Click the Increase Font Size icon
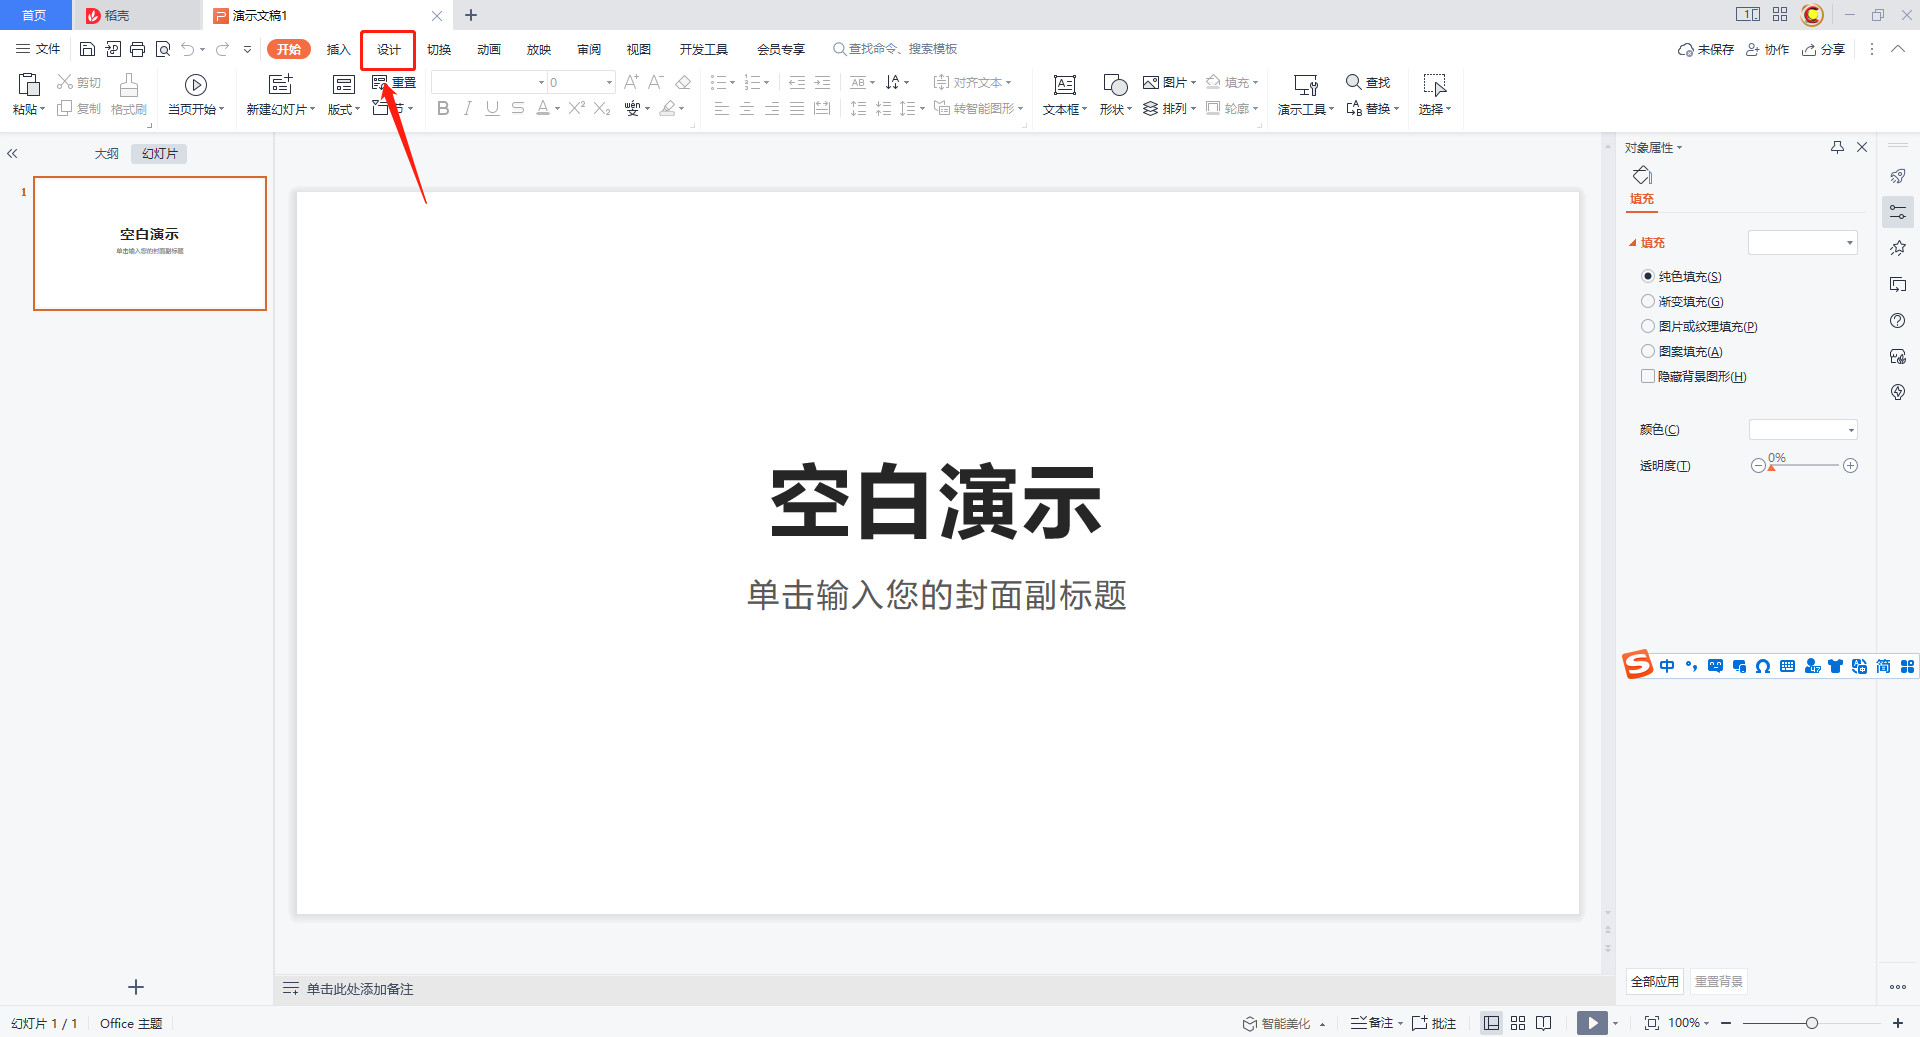This screenshot has width=1920, height=1037. coord(631,82)
